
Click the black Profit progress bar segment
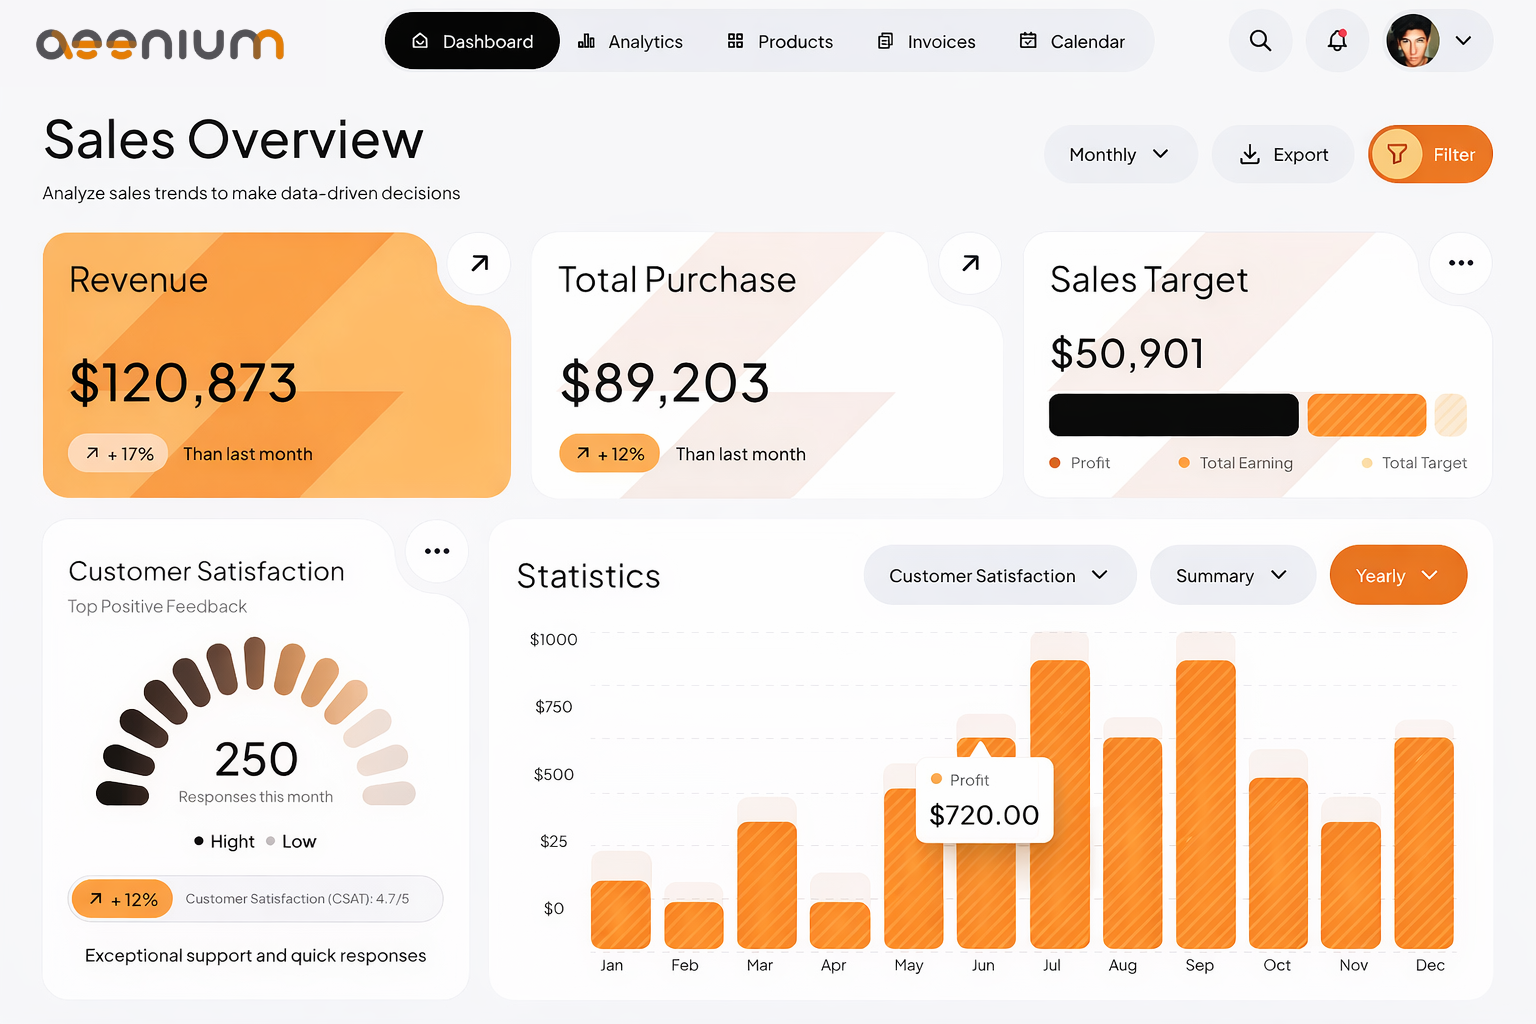[x=1173, y=415]
